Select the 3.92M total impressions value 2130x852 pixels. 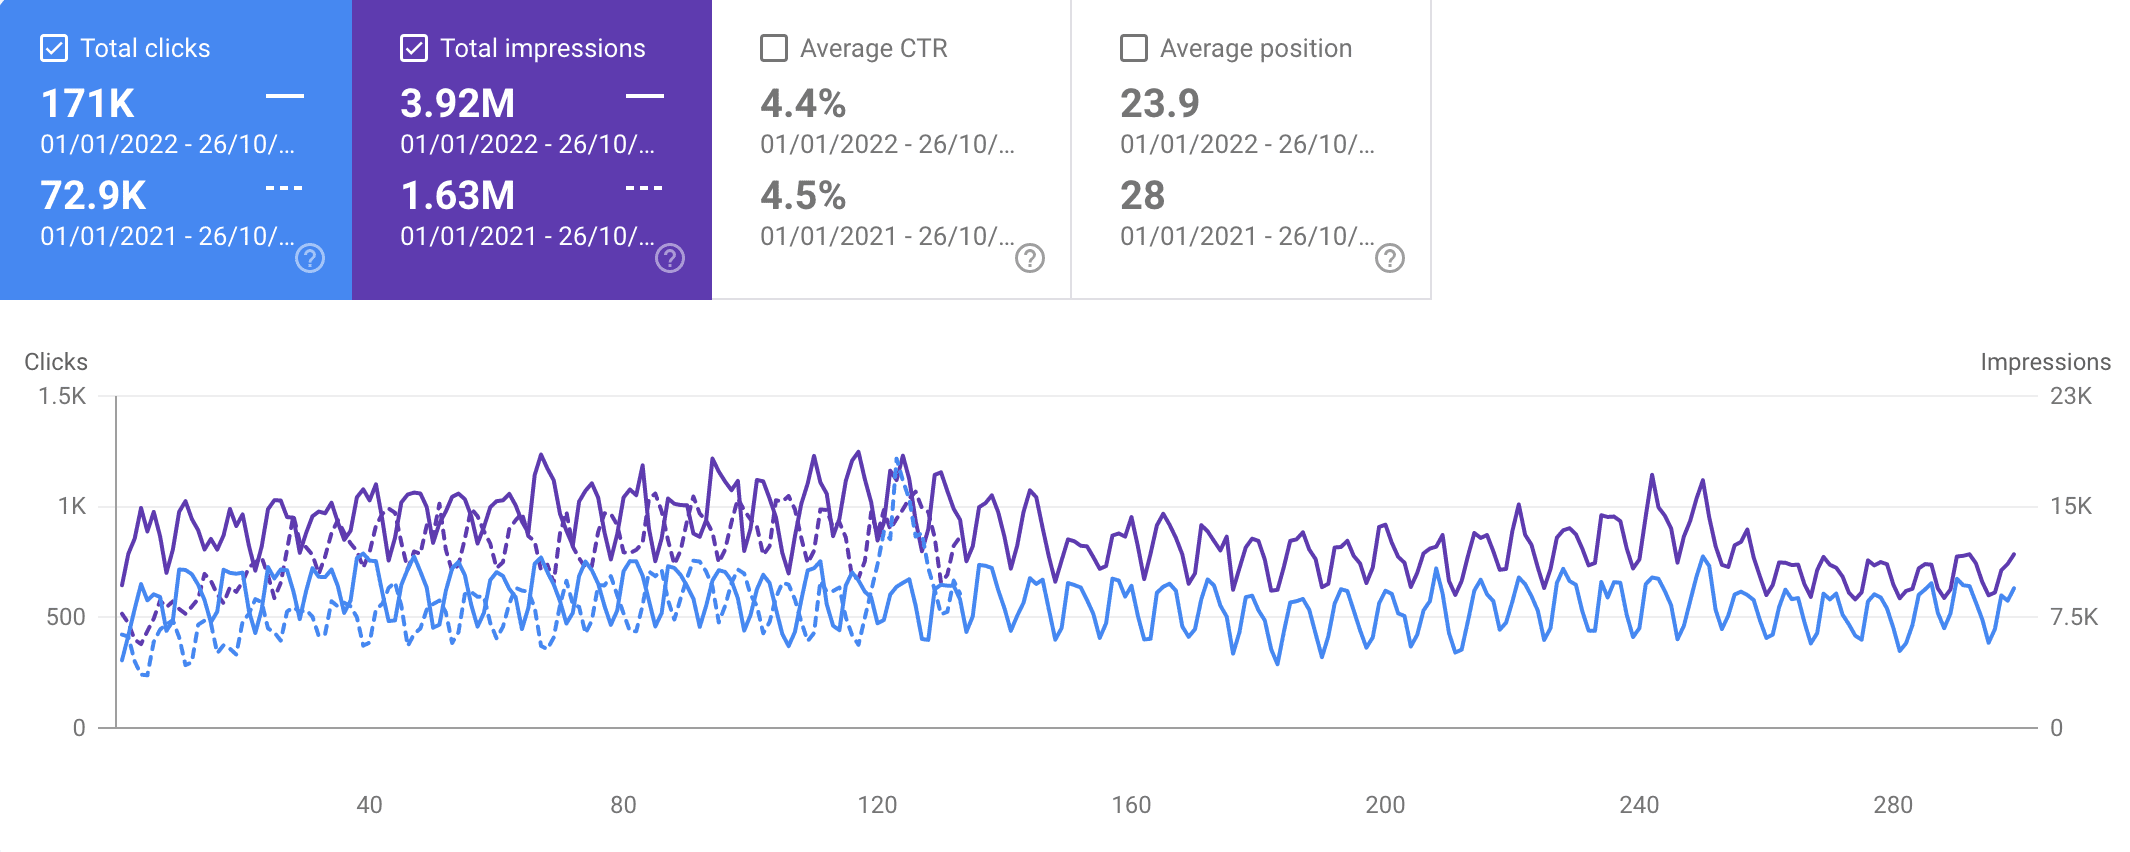(458, 104)
